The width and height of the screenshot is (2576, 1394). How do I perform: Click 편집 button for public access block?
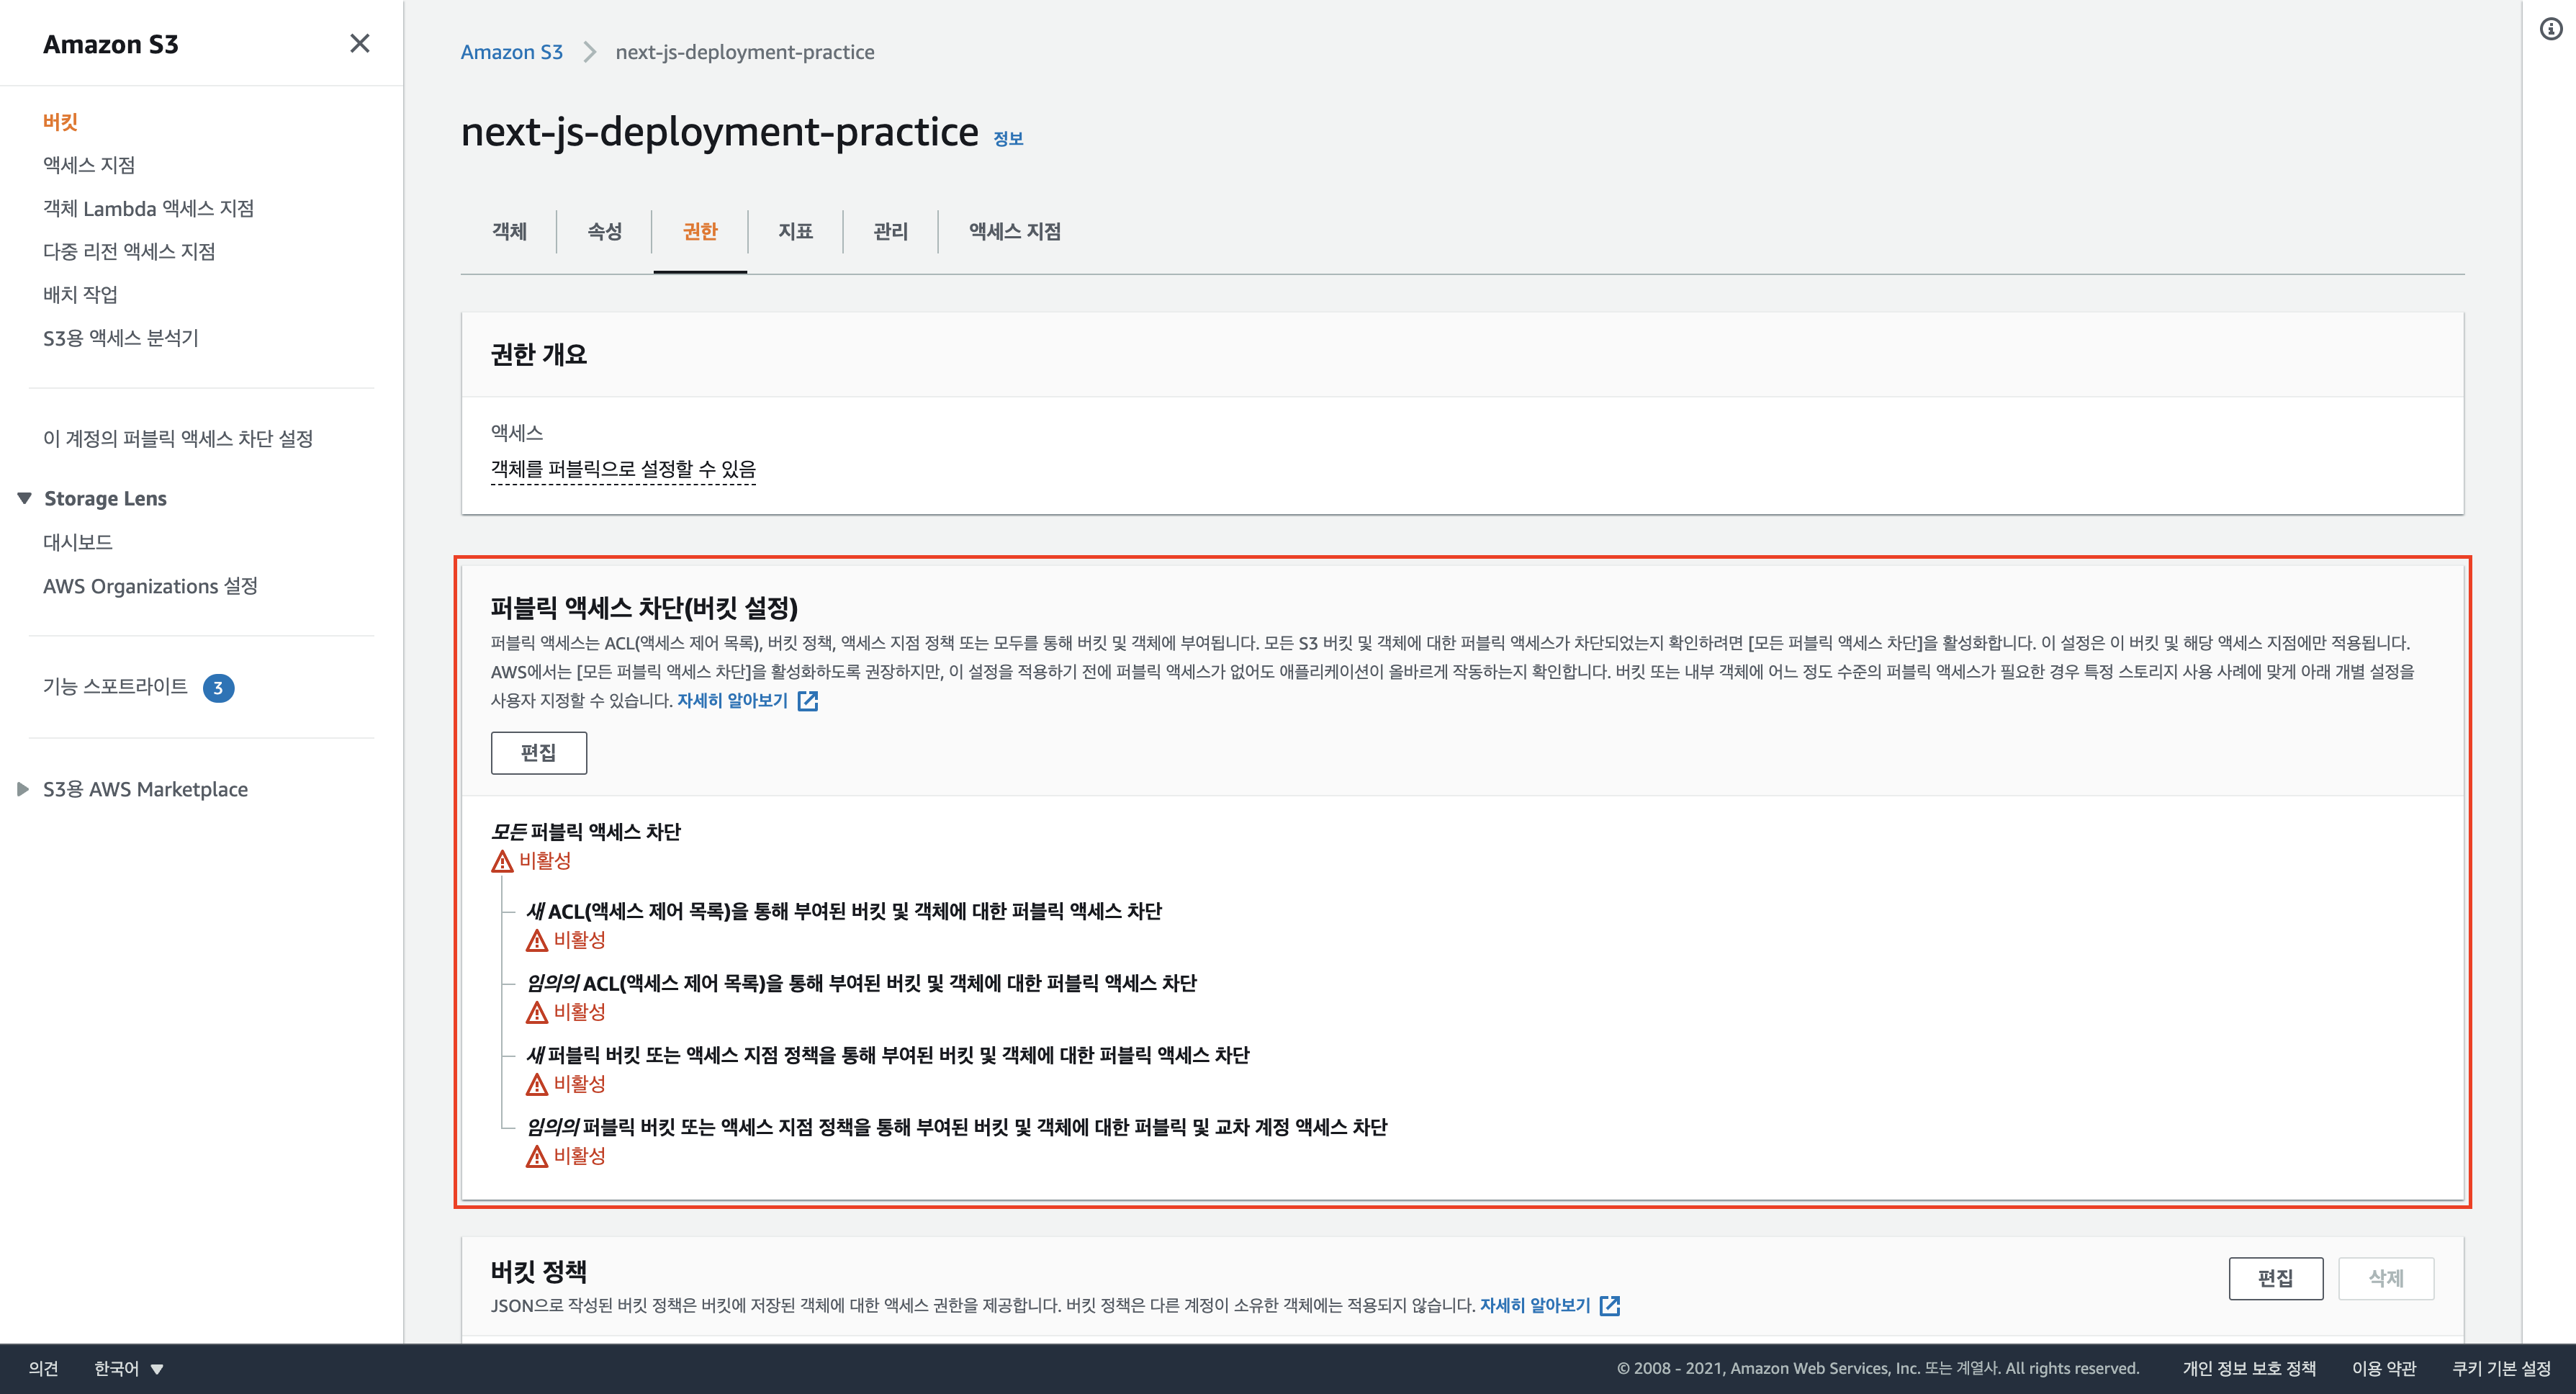pos(538,752)
